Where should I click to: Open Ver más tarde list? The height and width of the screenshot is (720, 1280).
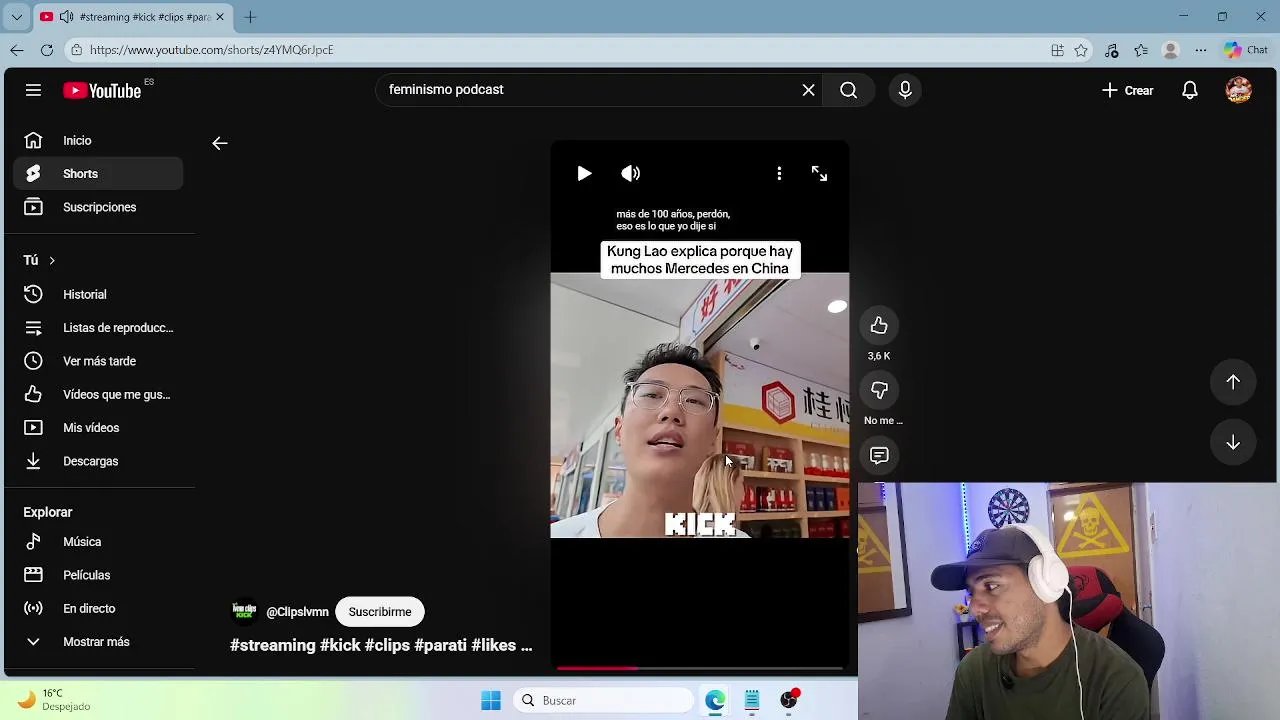click(x=98, y=361)
